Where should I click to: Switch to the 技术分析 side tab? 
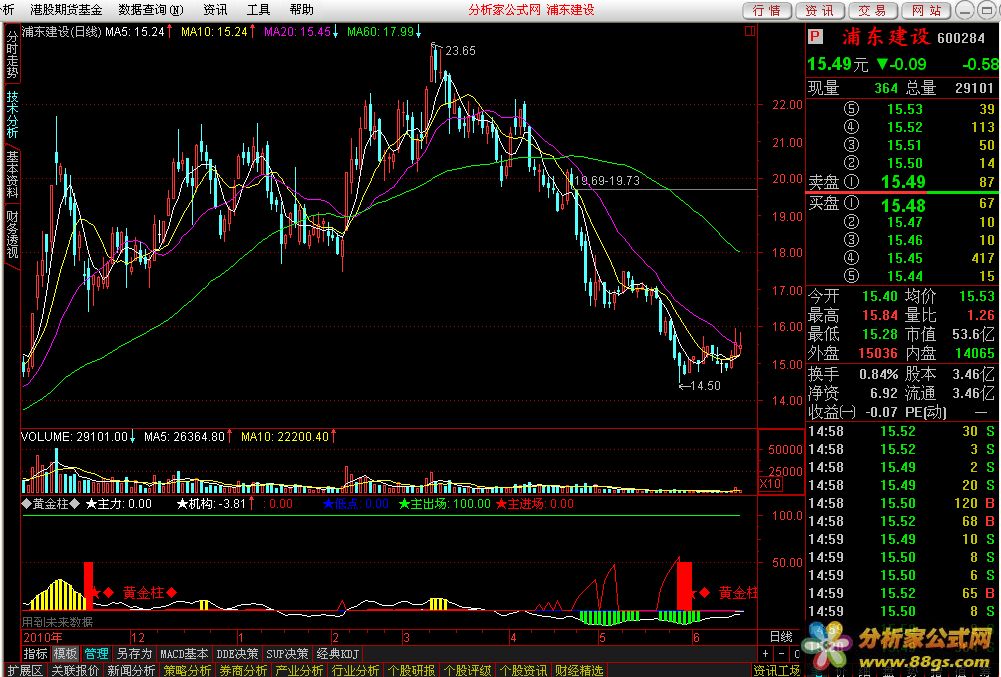[12, 115]
